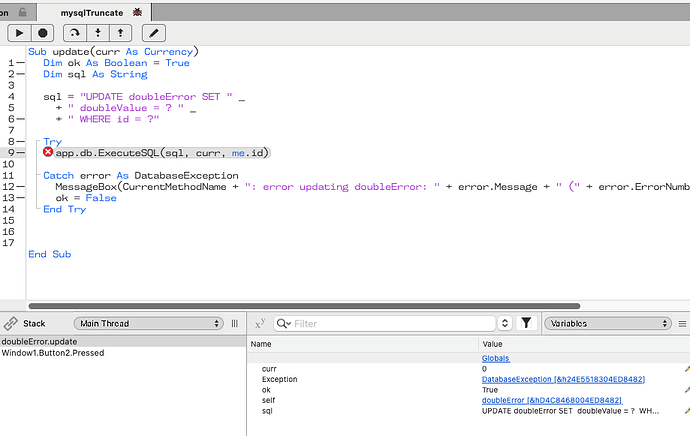The image size is (690, 436).
Task: Select Window1.Button2.Pressed stack frame
Action: coord(53,353)
